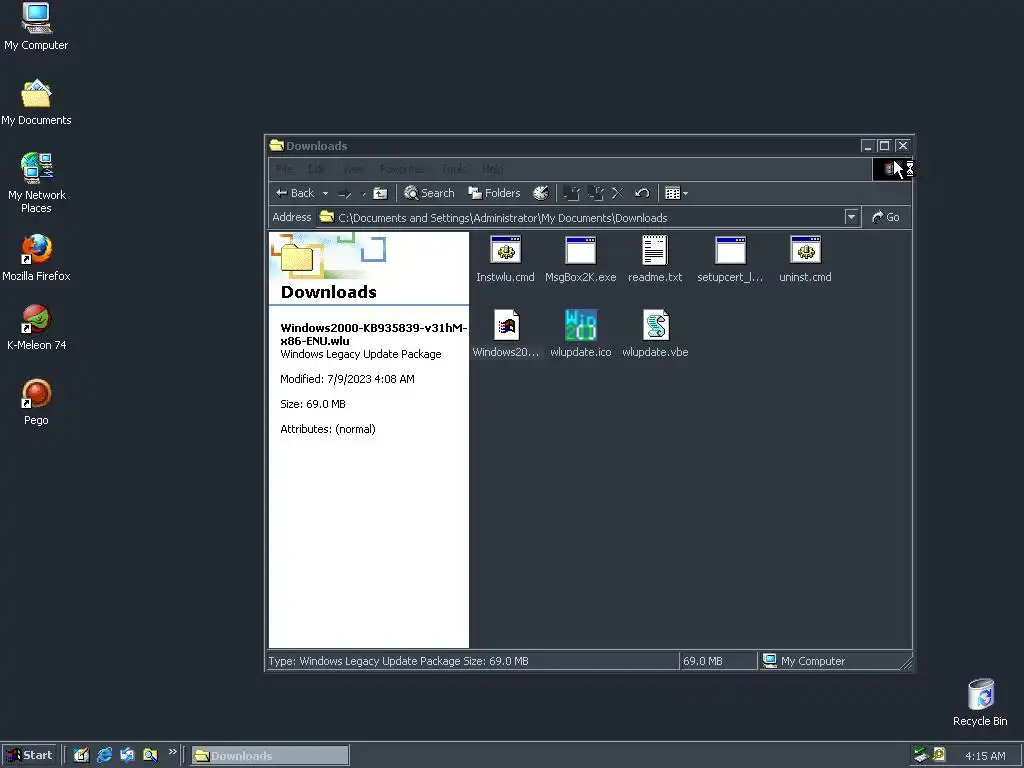Open My Computer desktop icon

coord(36,27)
